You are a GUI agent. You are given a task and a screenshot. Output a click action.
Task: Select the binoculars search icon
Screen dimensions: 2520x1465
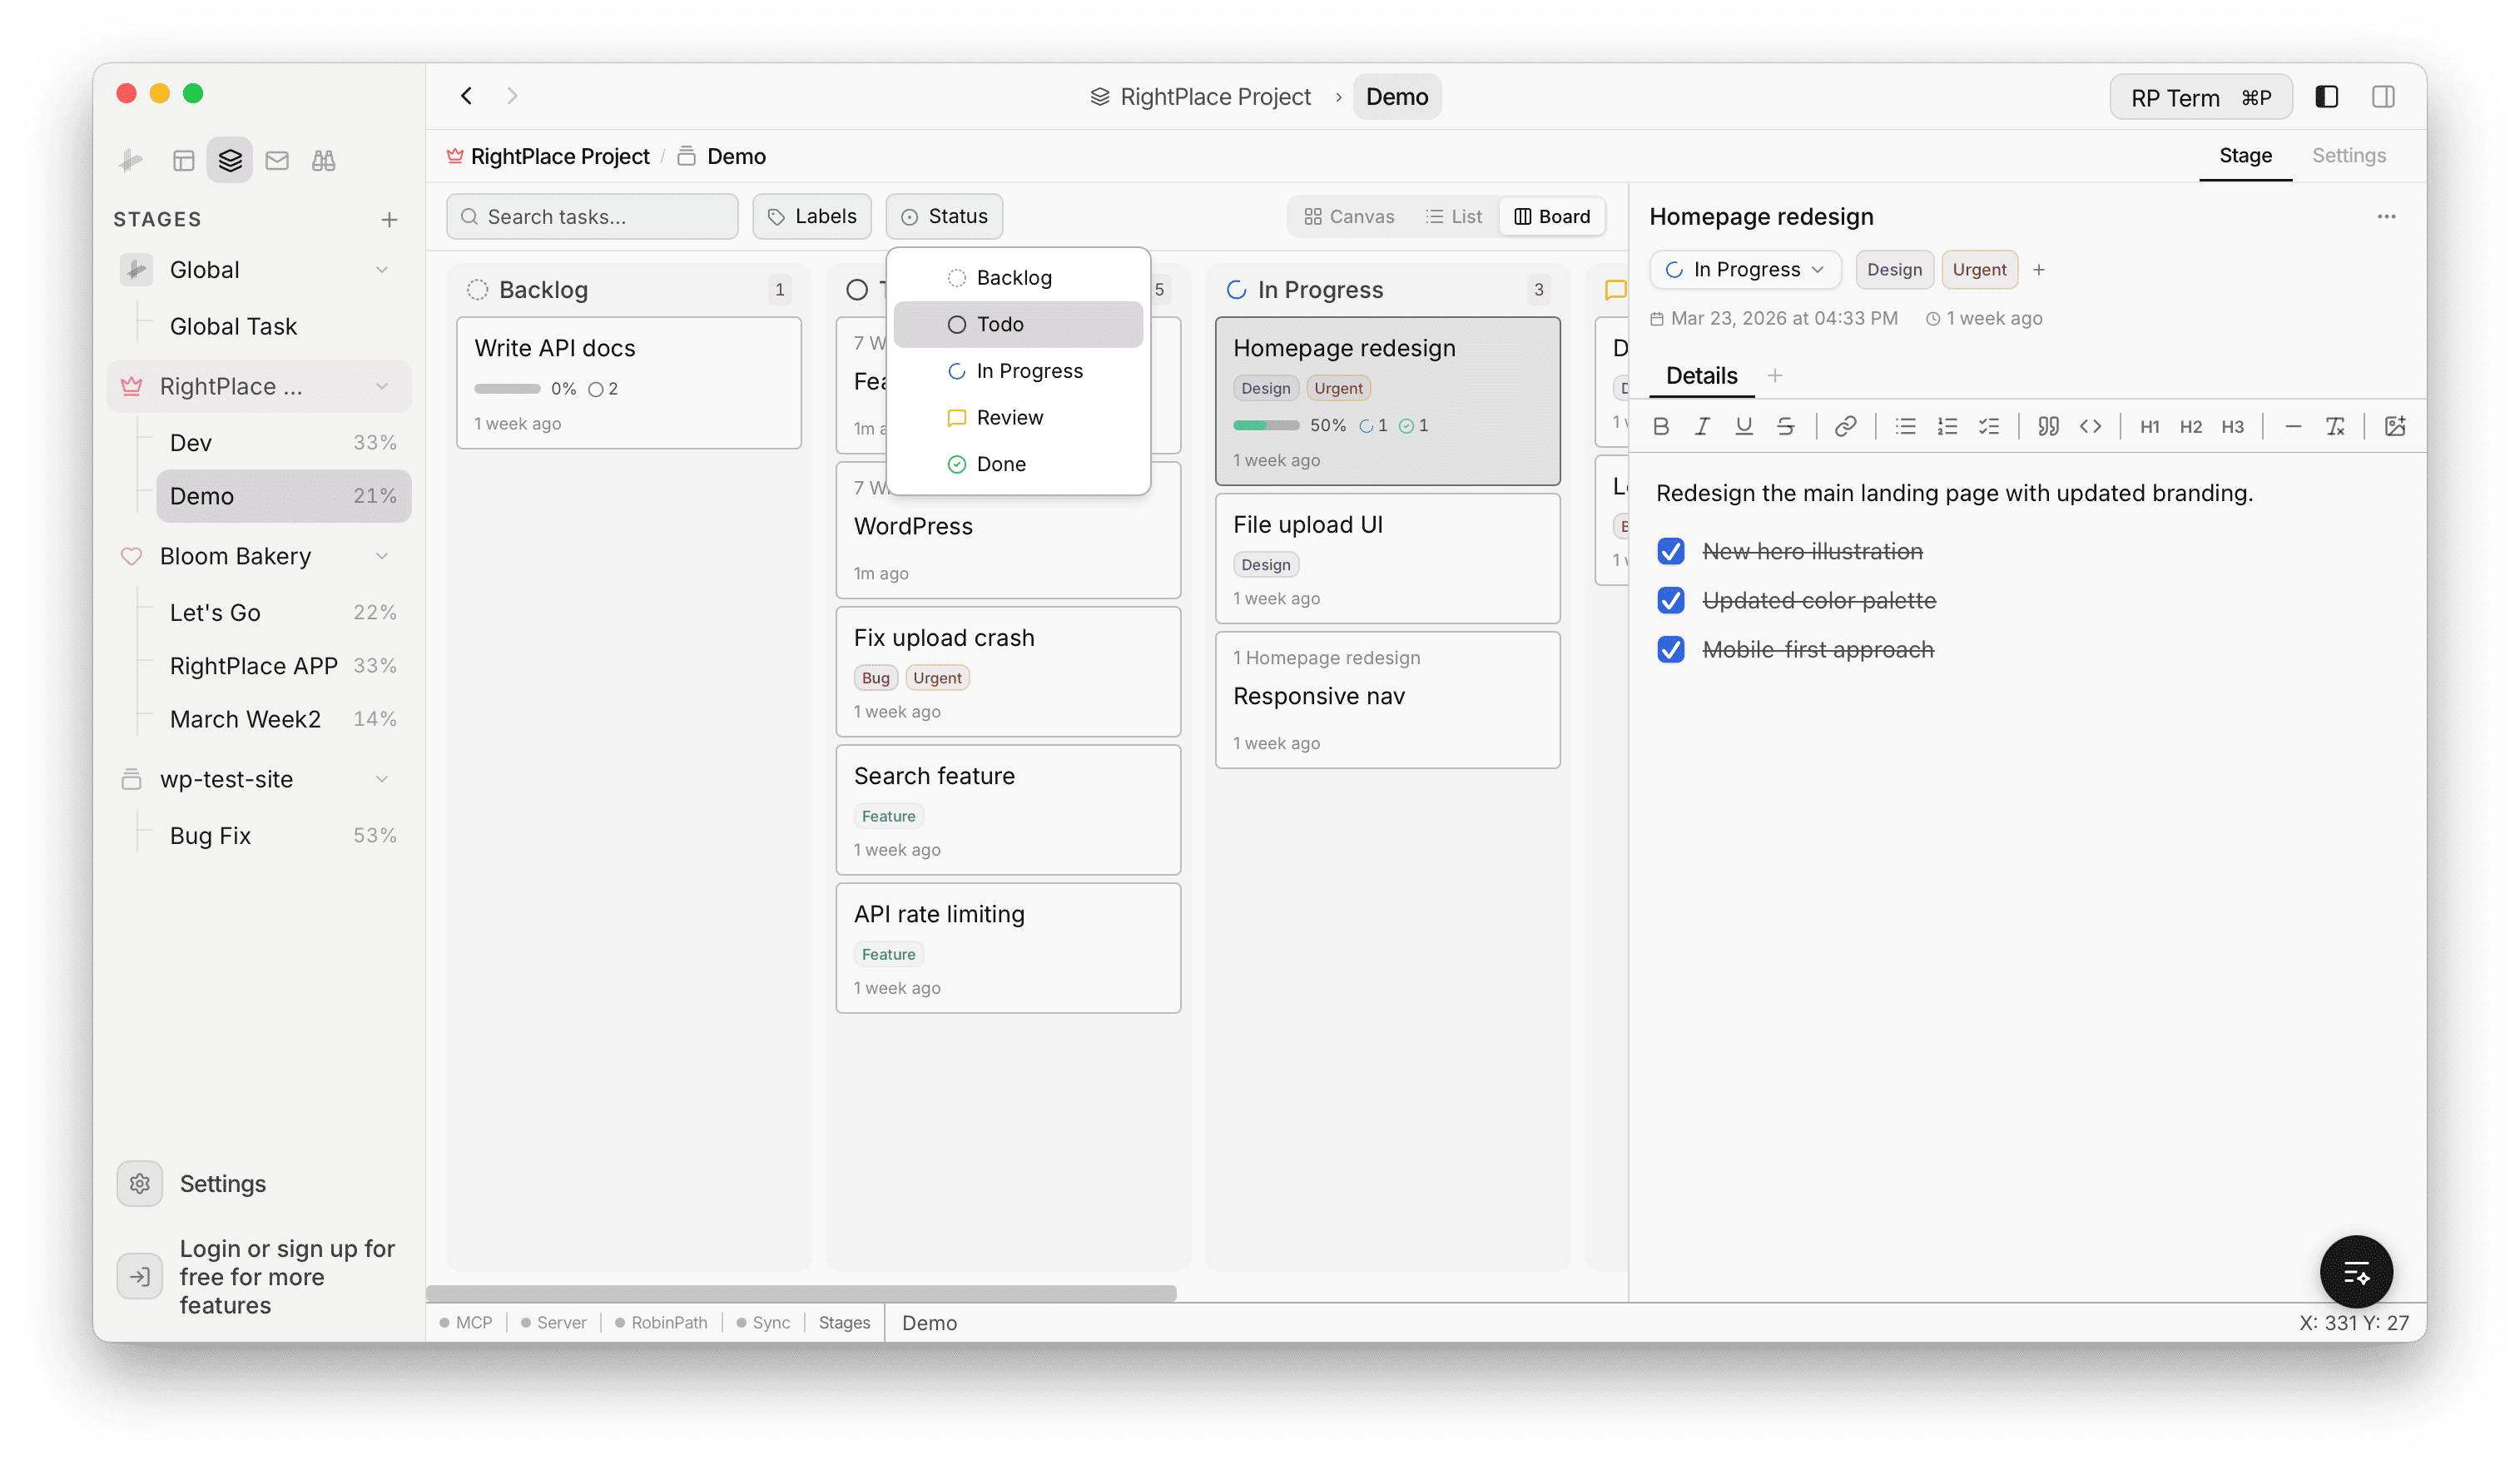click(x=323, y=160)
